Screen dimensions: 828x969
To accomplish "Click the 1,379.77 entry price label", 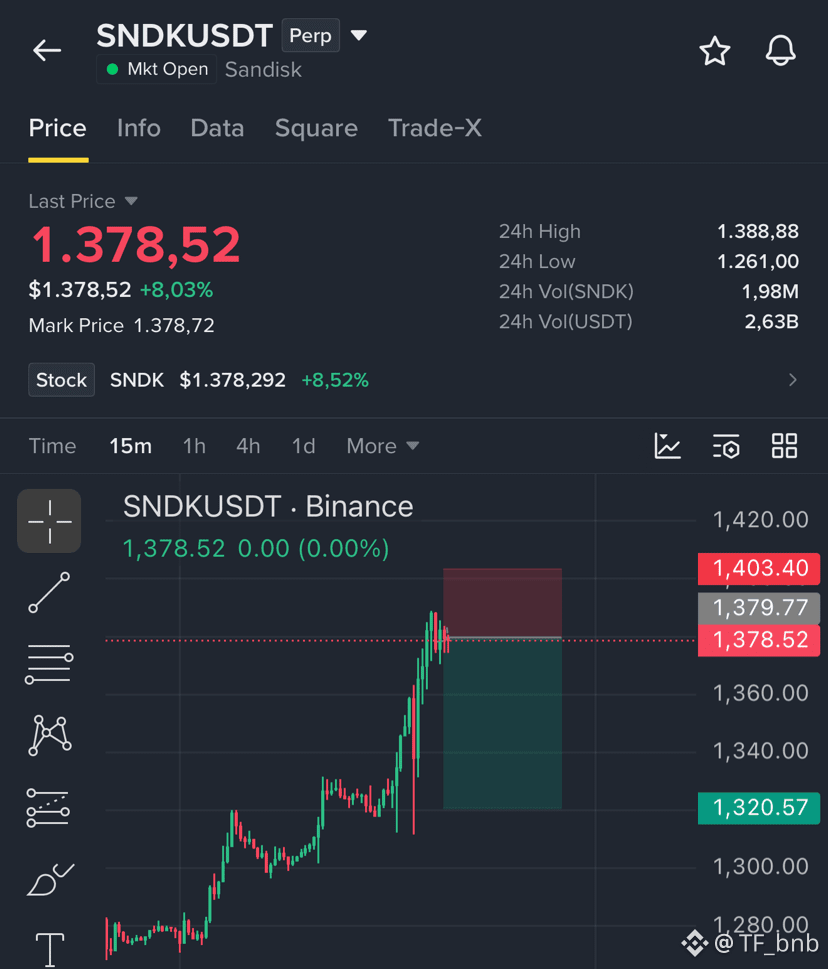I will 759,608.
